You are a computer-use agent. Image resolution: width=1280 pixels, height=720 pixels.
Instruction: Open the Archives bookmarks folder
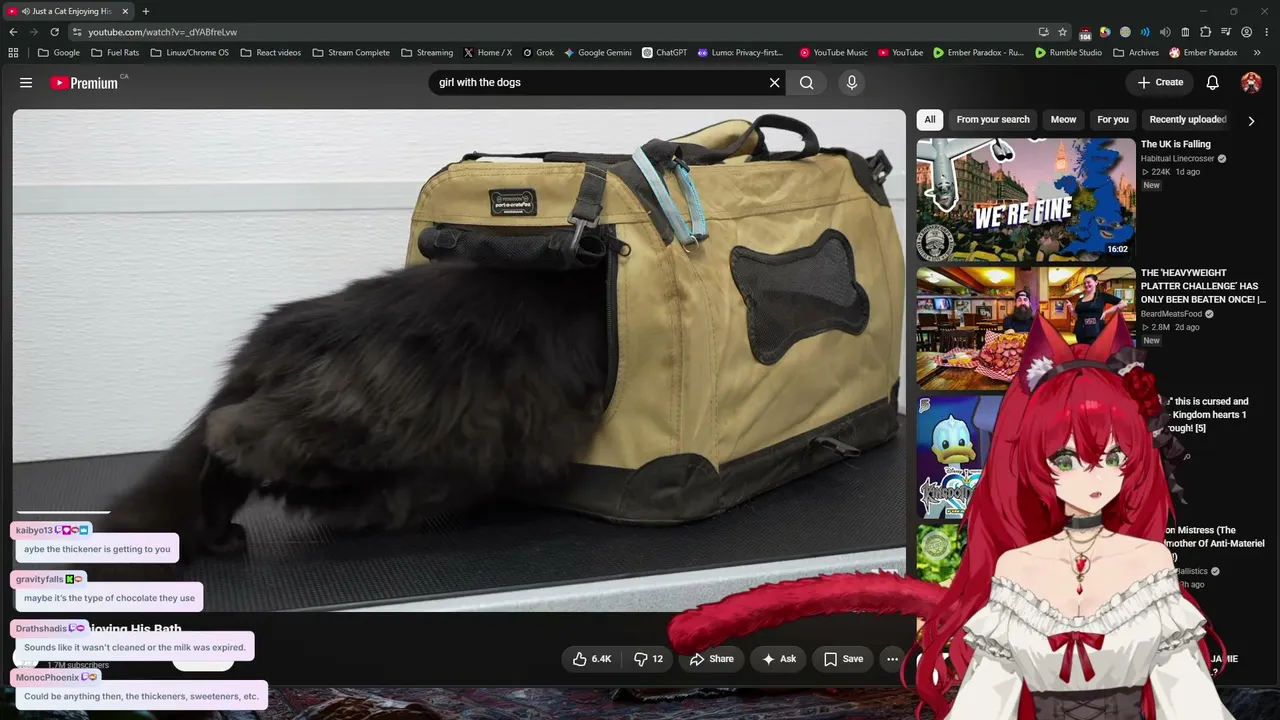(1136, 53)
